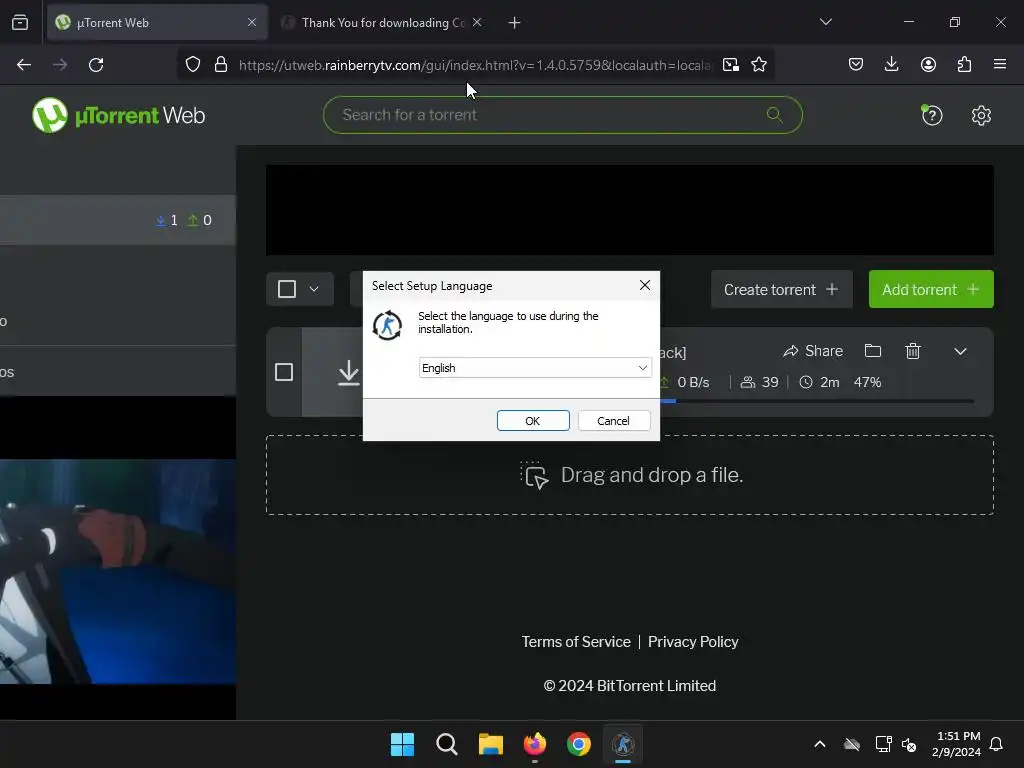Image resolution: width=1024 pixels, height=768 pixels.
Task: Click the sidebar video thumbnail
Action: tap(118, 571)
